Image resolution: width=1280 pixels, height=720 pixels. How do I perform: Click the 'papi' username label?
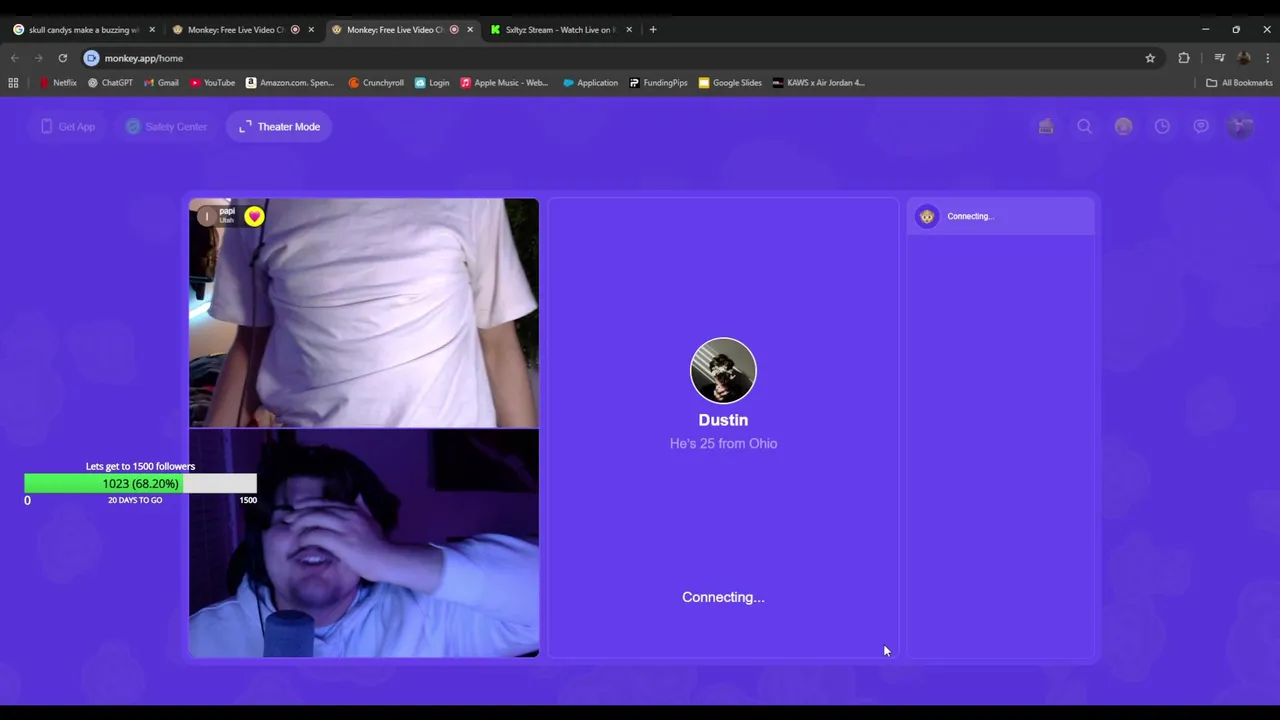click(227, 211)
